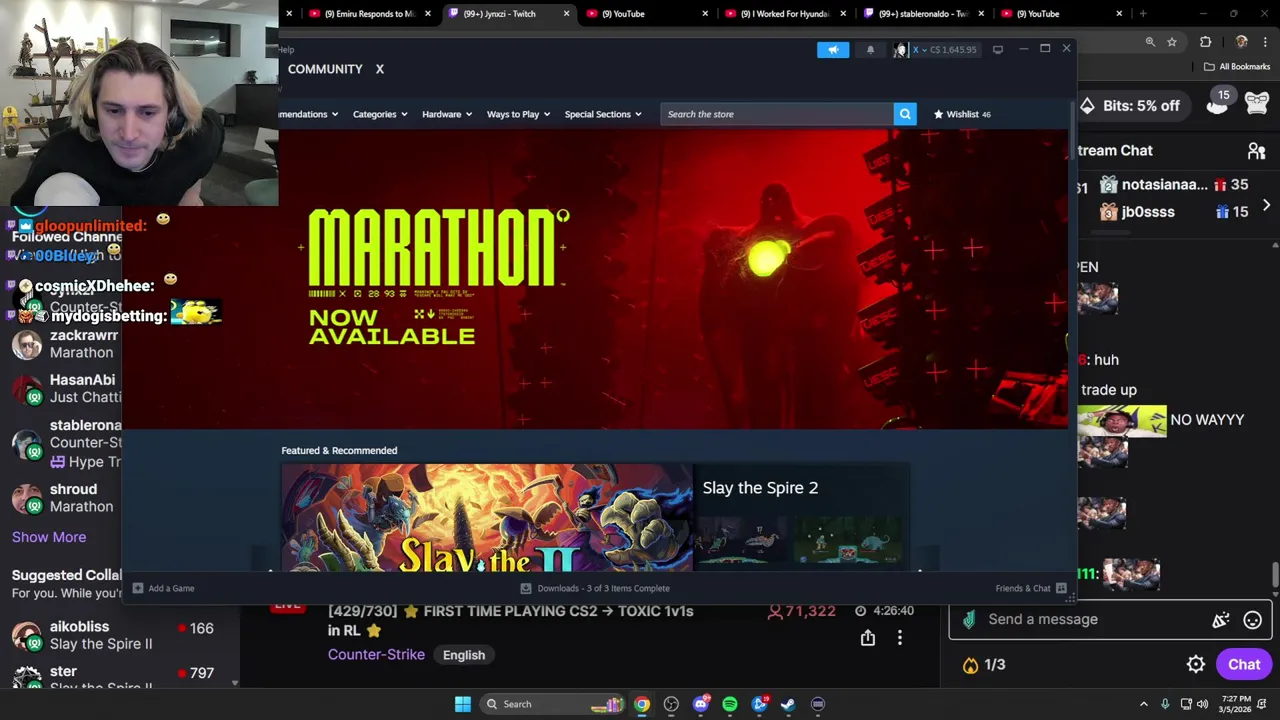Open the Slay the Spire 2 featured image

486,518
